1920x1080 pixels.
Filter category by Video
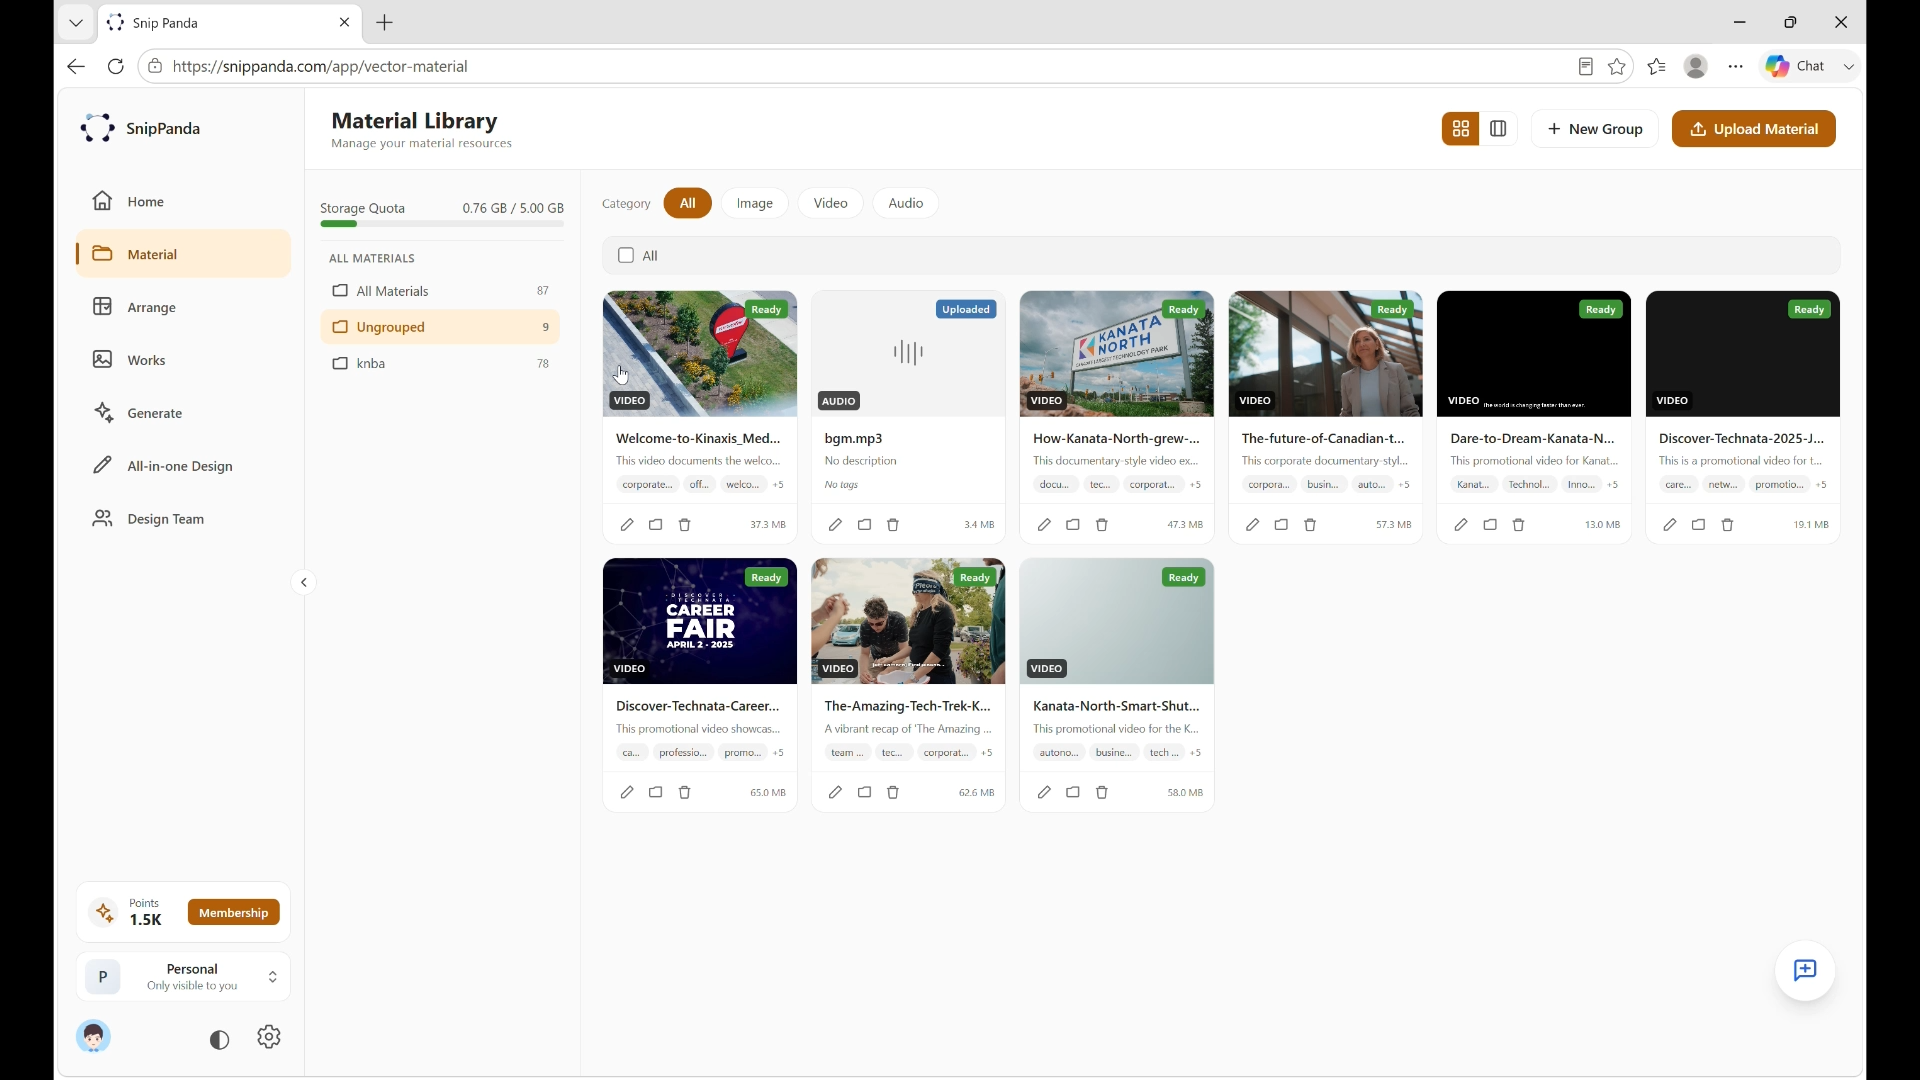pos(831,203)
